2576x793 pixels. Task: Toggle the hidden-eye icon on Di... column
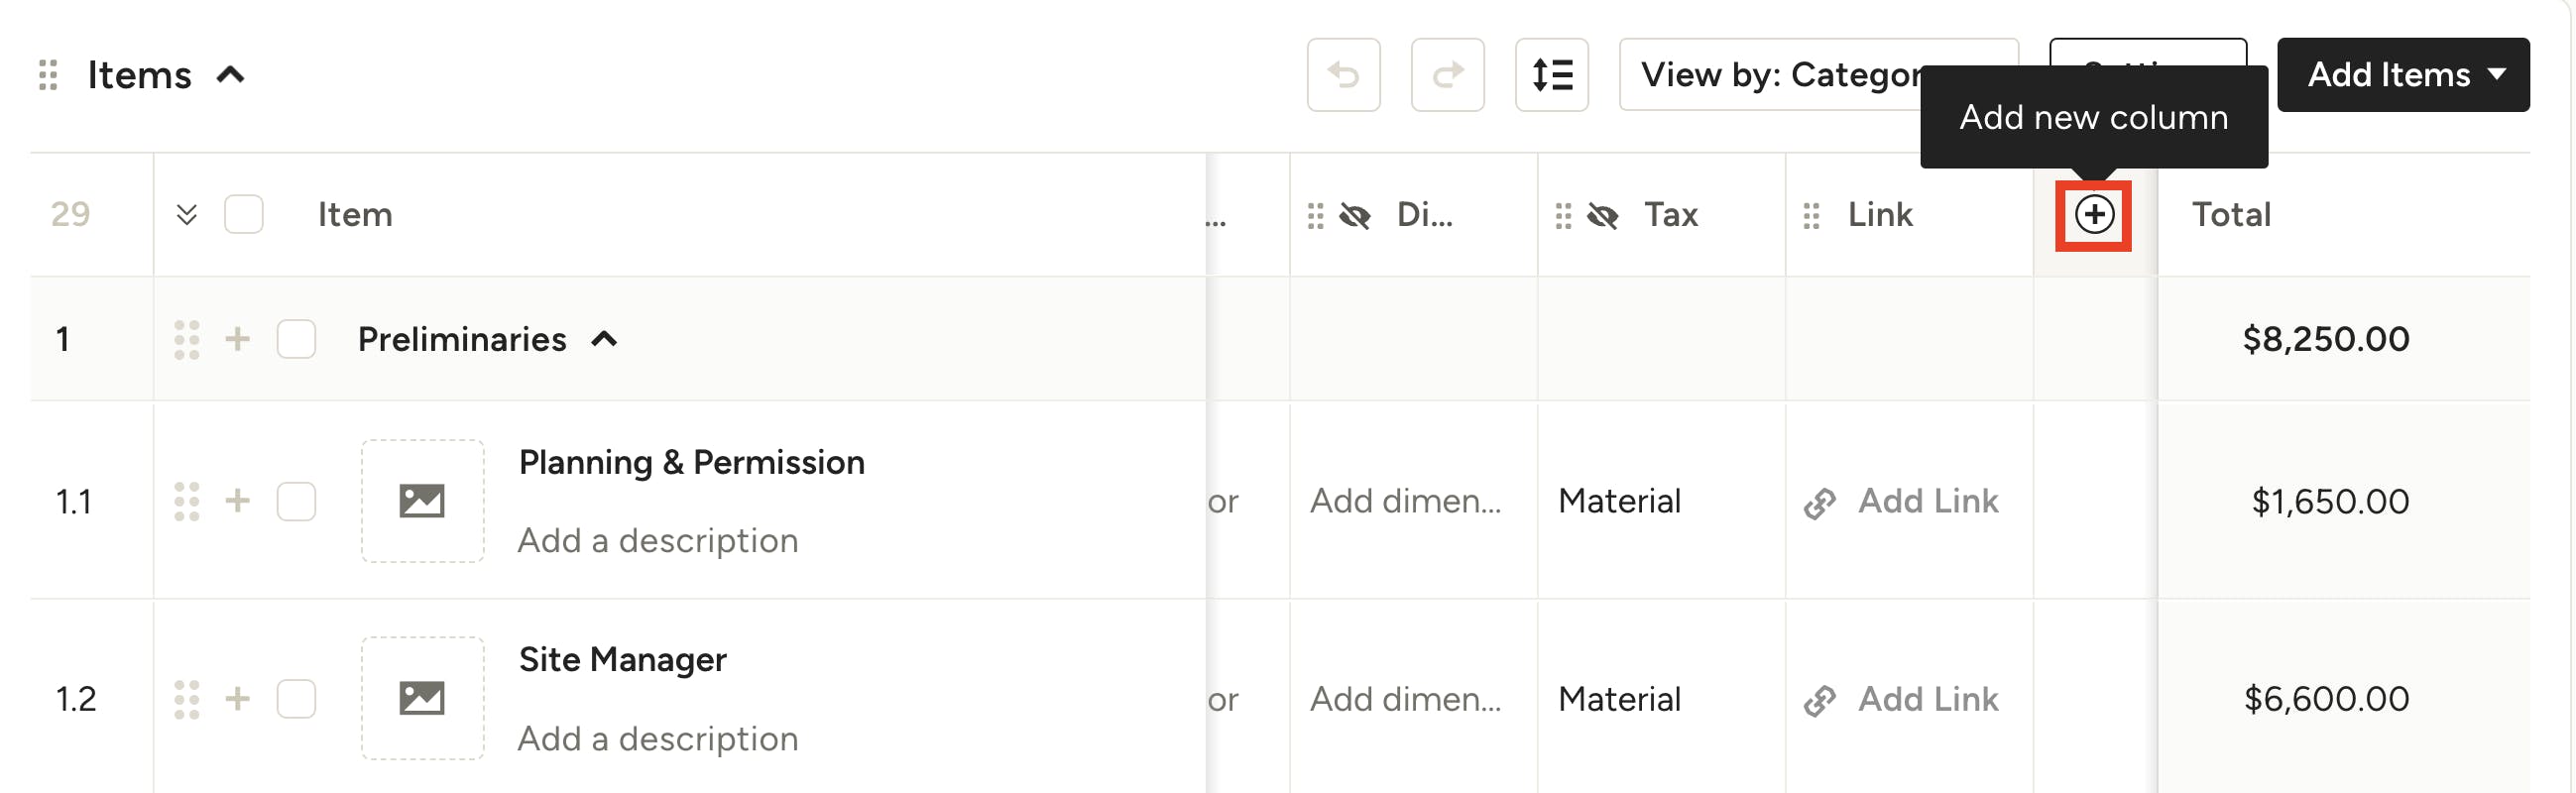(1354, 215)
